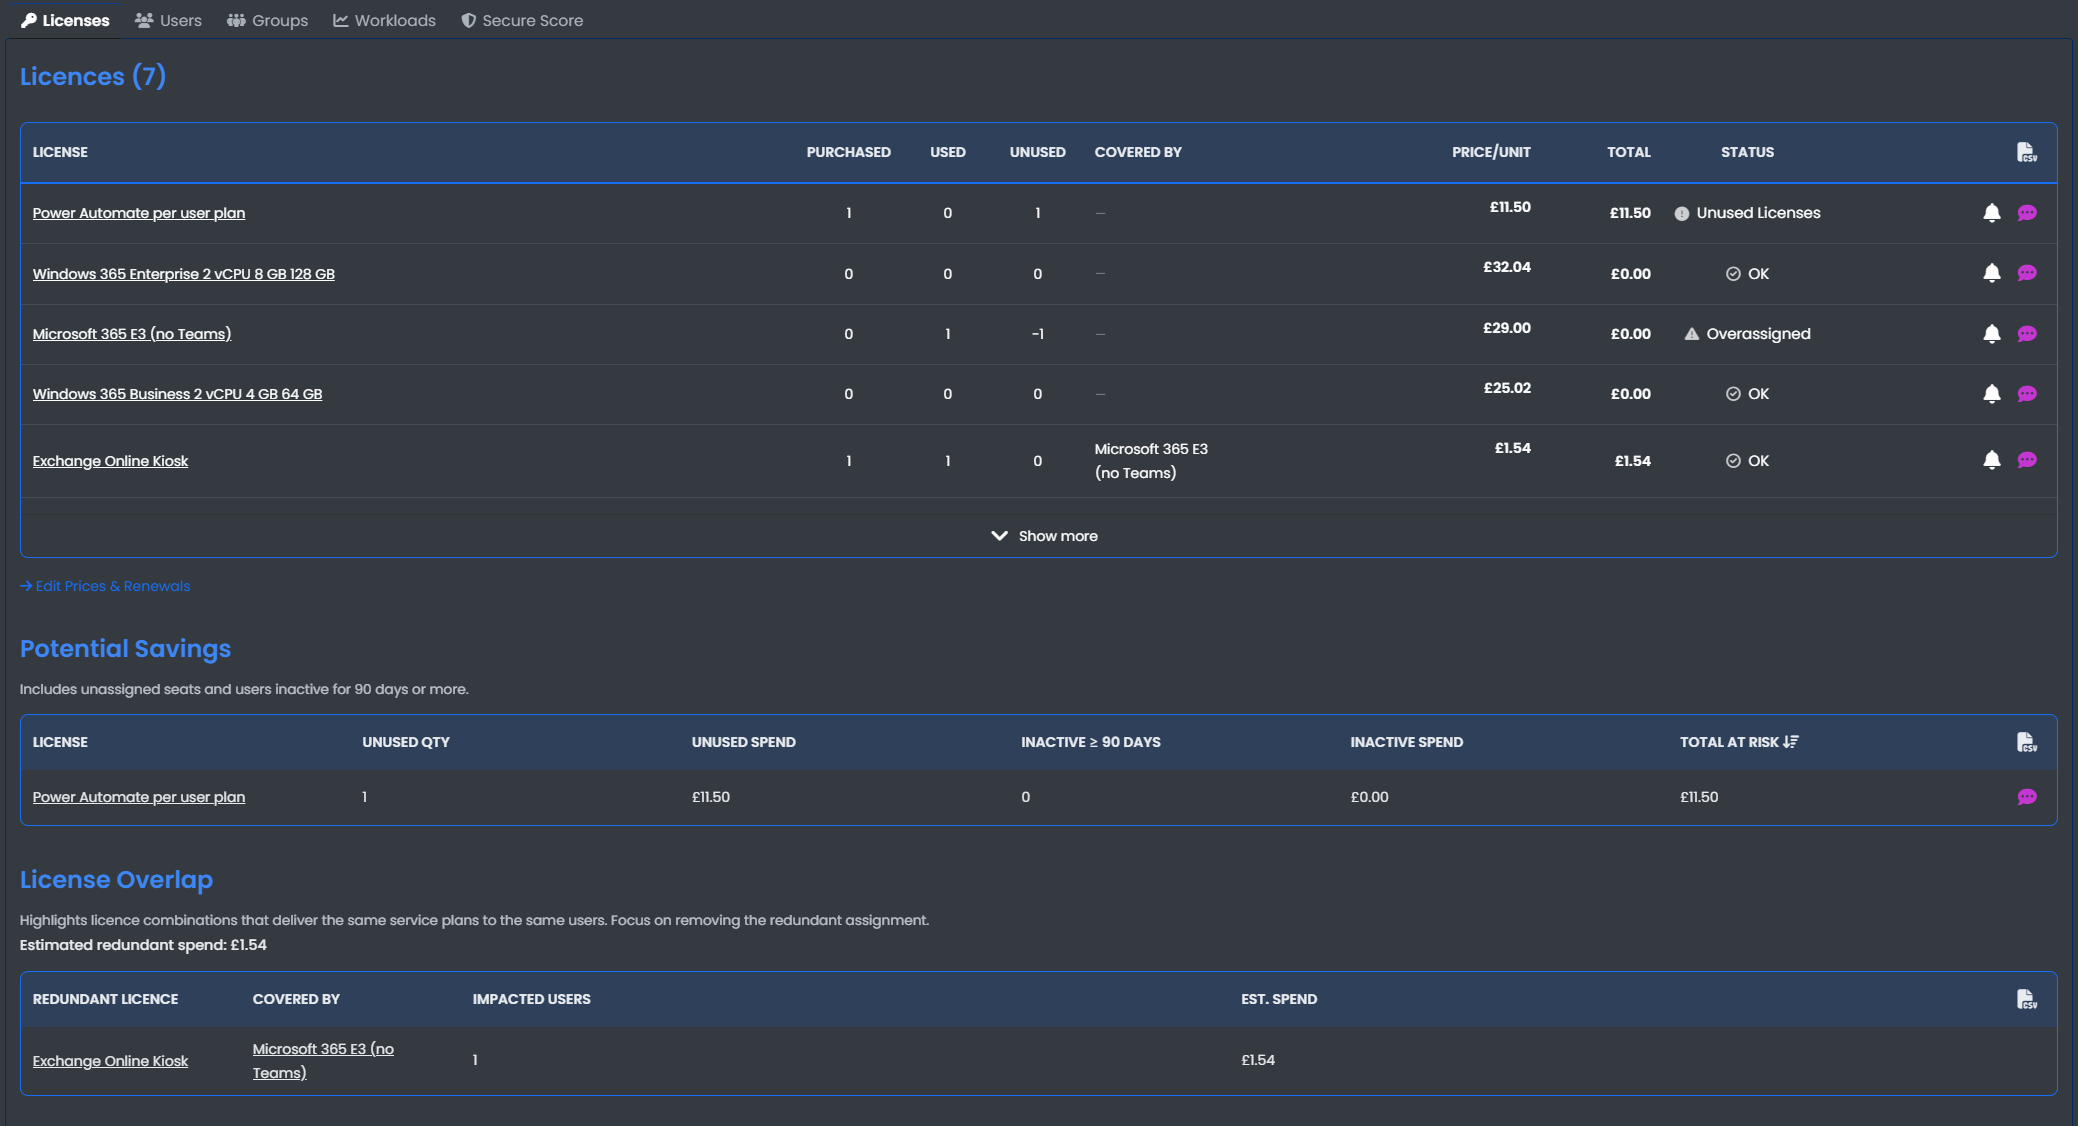Click the Unused Licenses status text

[1758, 213]
